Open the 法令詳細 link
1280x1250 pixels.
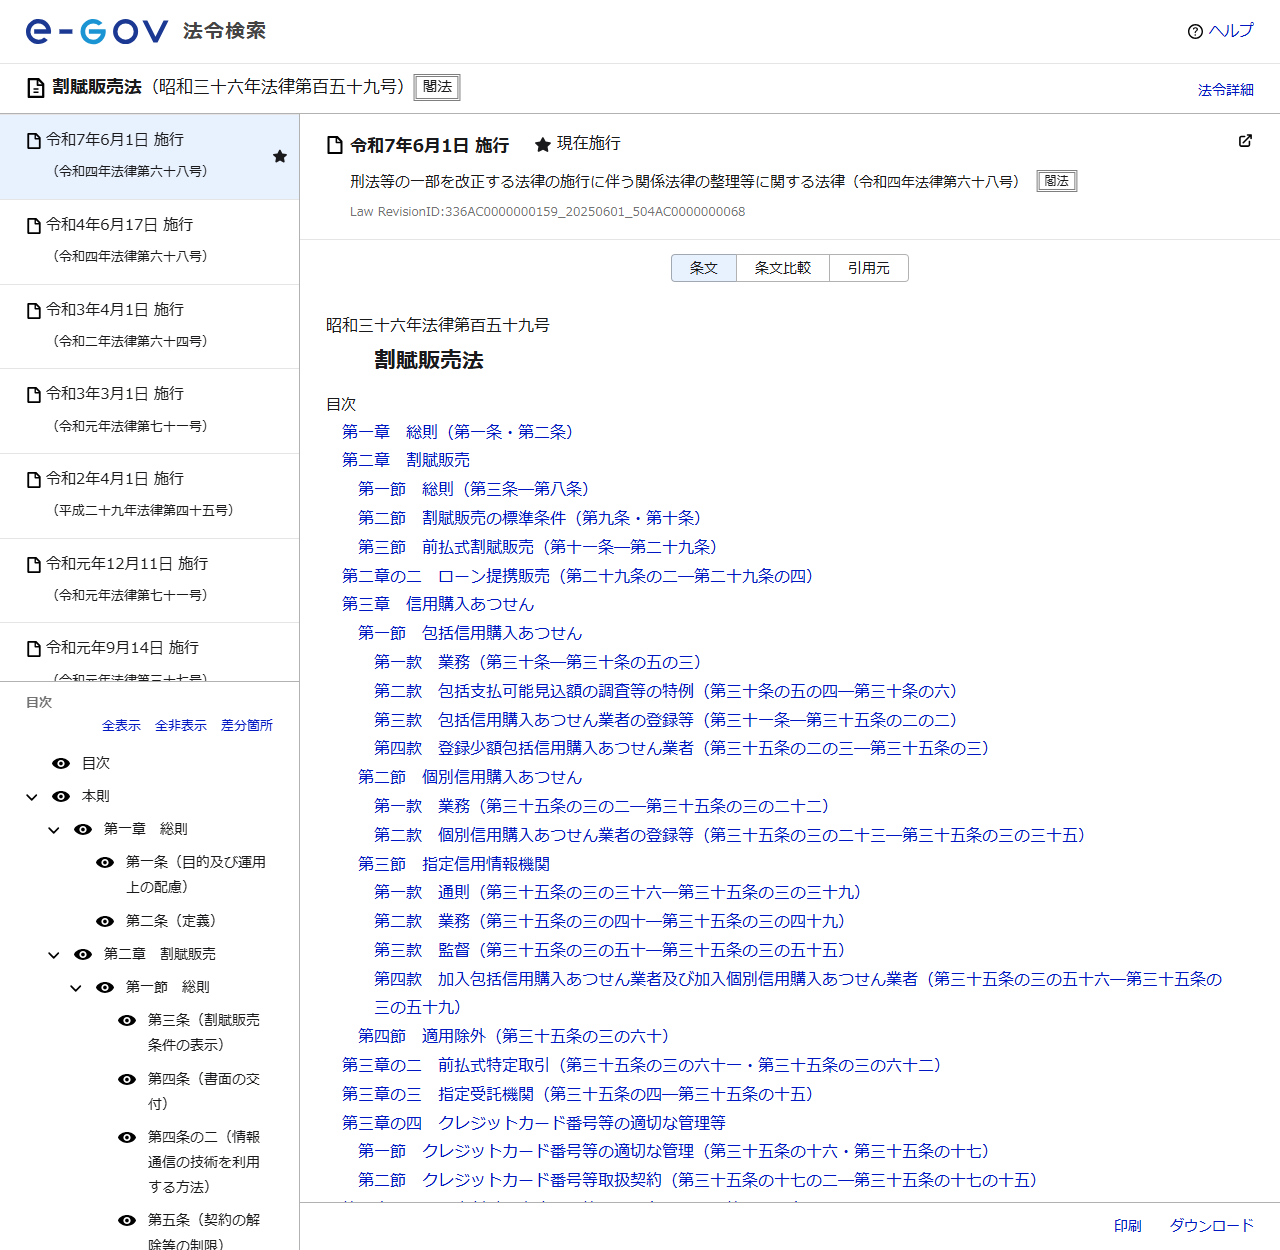(x=1226, y=90)
